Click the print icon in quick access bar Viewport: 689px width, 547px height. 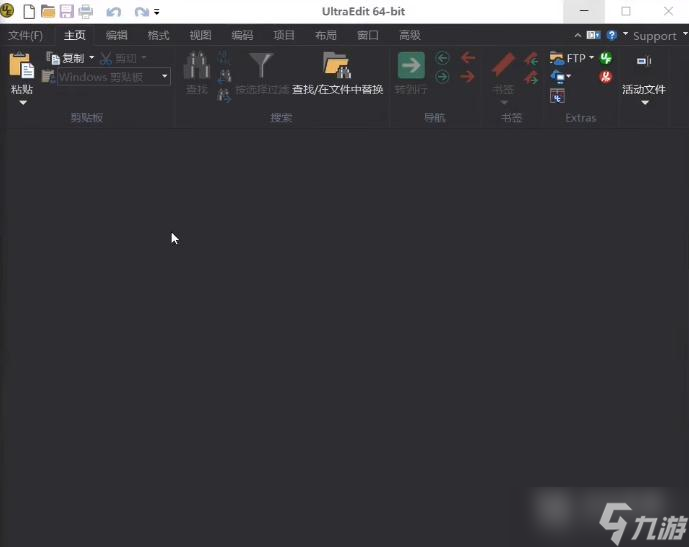point(86,11)
